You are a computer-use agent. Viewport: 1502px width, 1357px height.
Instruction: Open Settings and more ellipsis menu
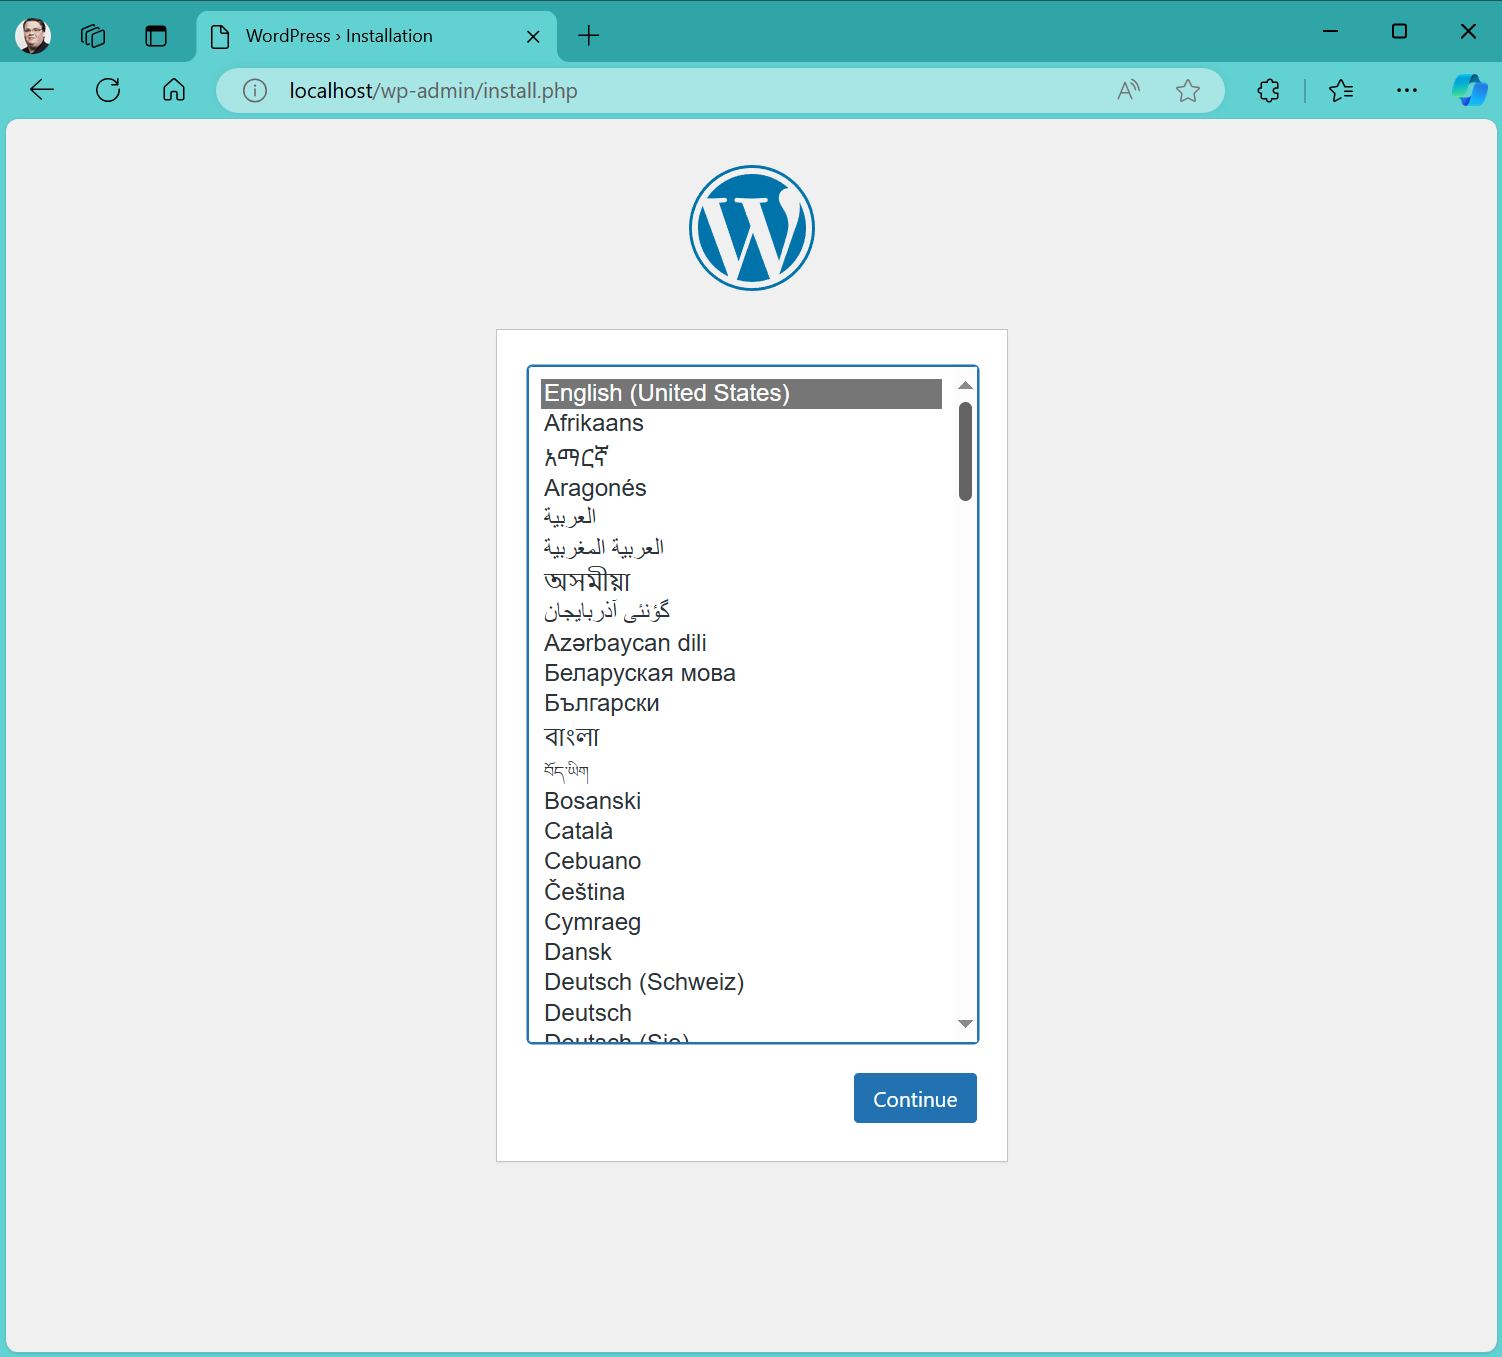click(x=1407, y=91)
